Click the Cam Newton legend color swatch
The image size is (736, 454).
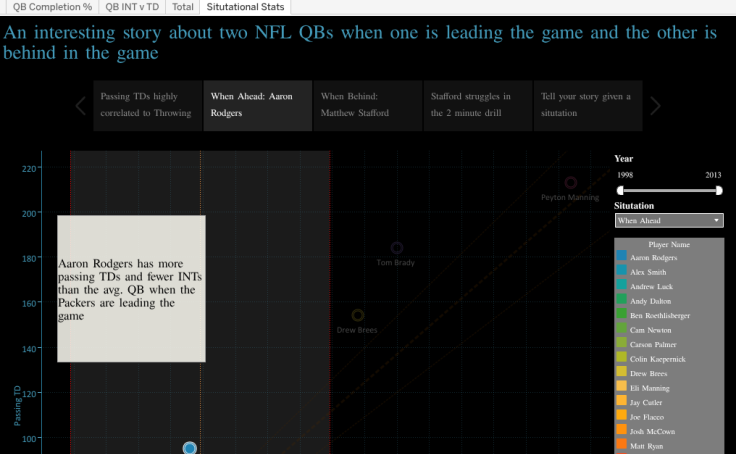pos(621,328)
